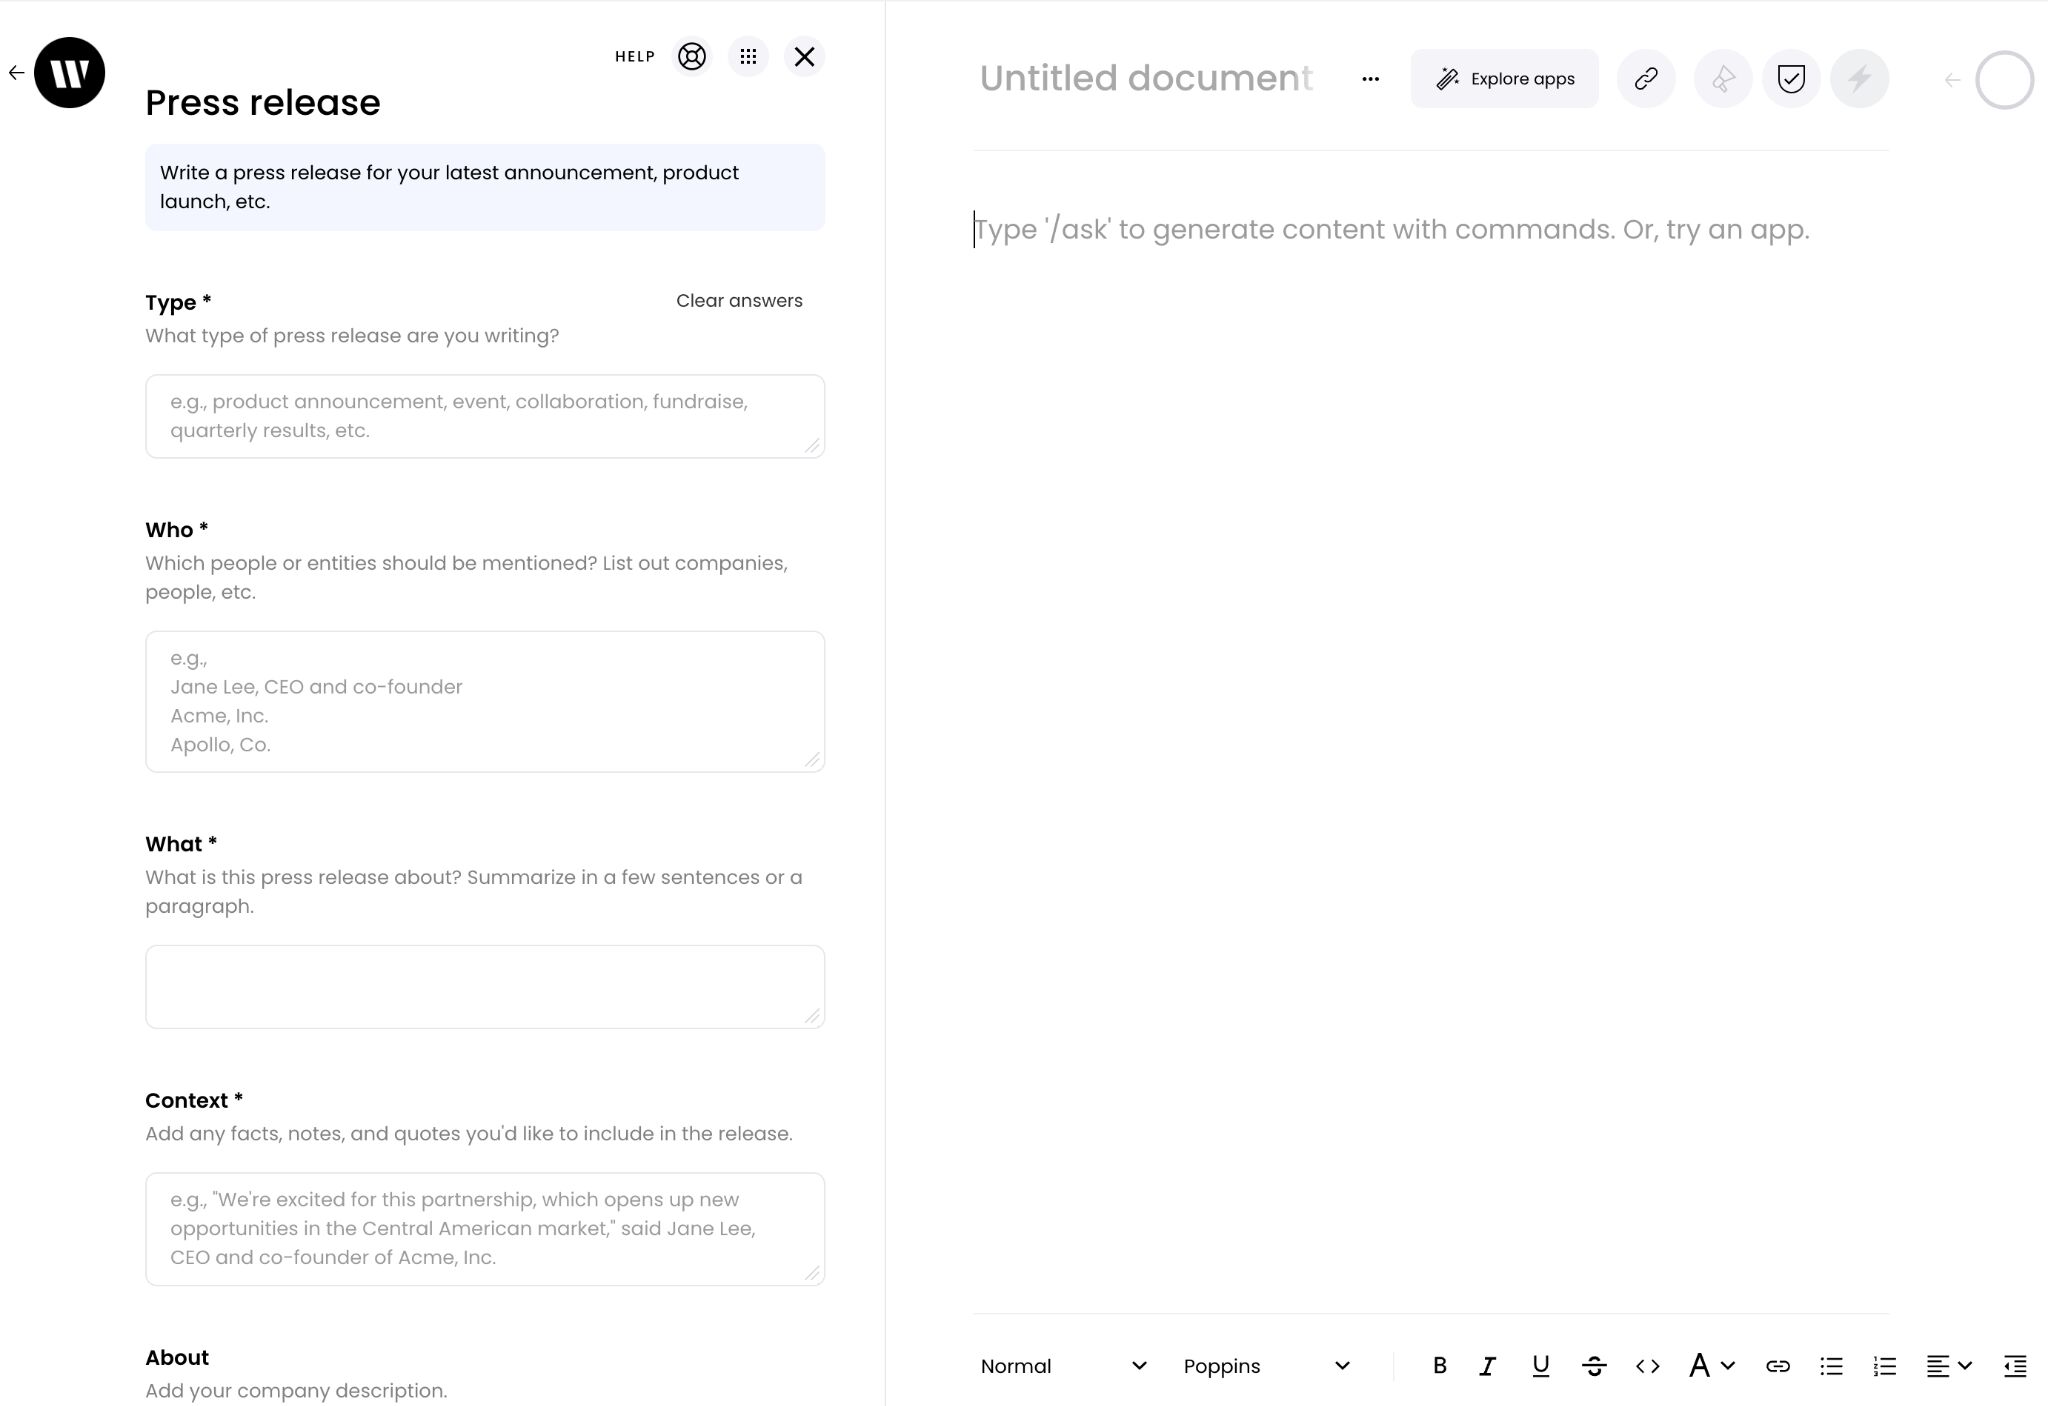Screen dimensions: 2048x1406
Task: Open the help menu icon
Action: [689, 56]
